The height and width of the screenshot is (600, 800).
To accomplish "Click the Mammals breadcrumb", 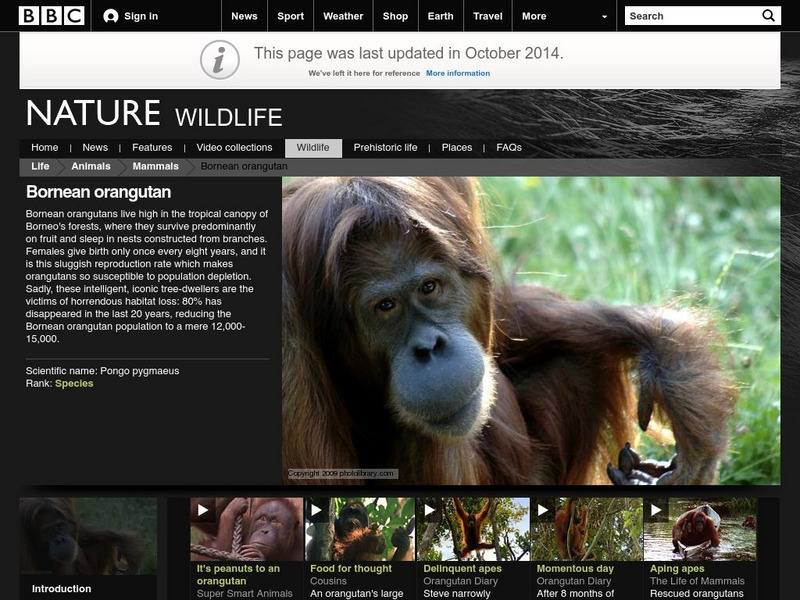I will tap(156, 166).
